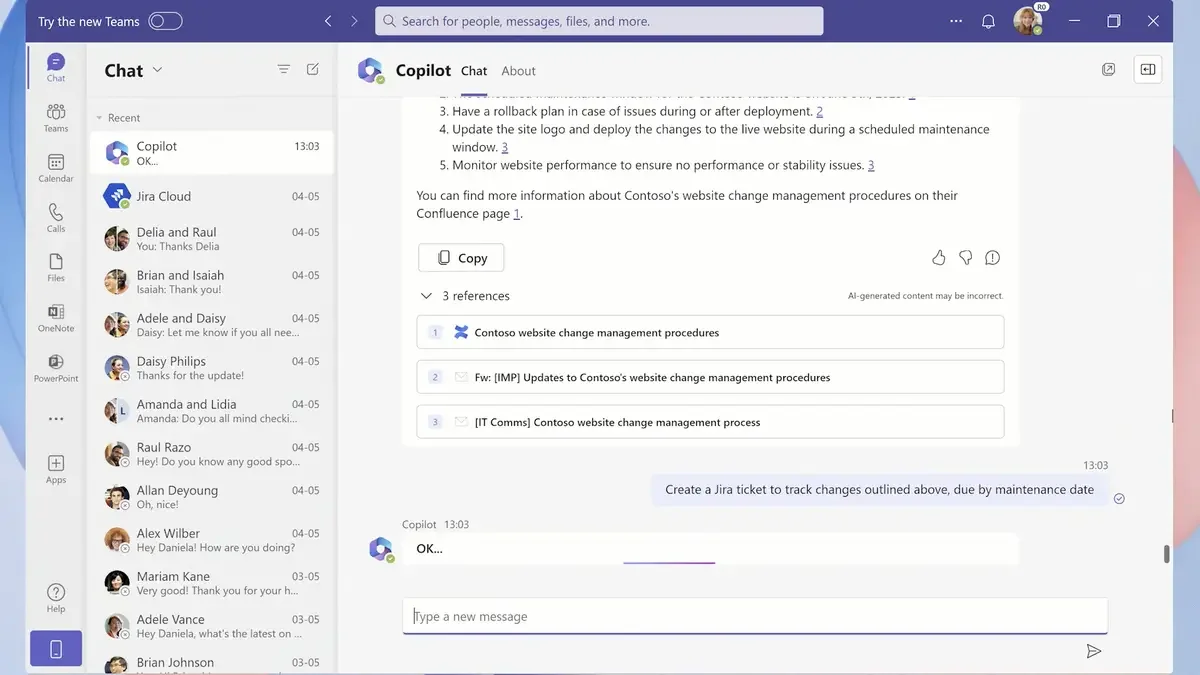Open the Calendar in the sidebar
This screenshot has height=675, width=1200.
coord(56,167)
